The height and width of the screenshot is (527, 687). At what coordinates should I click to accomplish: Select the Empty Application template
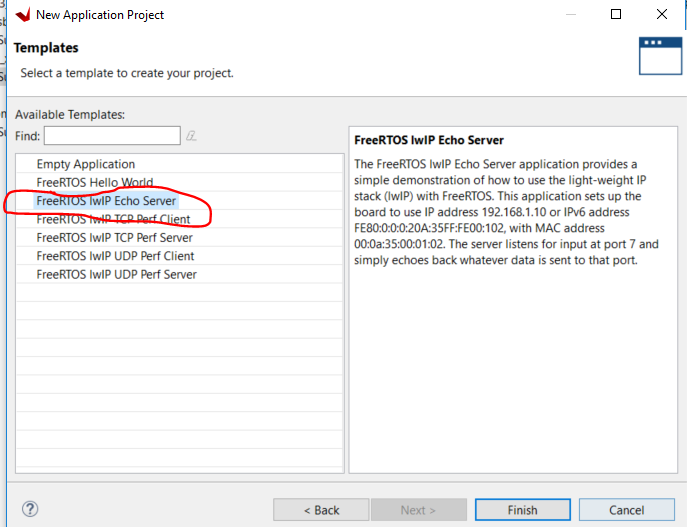(x=86, y=164)
